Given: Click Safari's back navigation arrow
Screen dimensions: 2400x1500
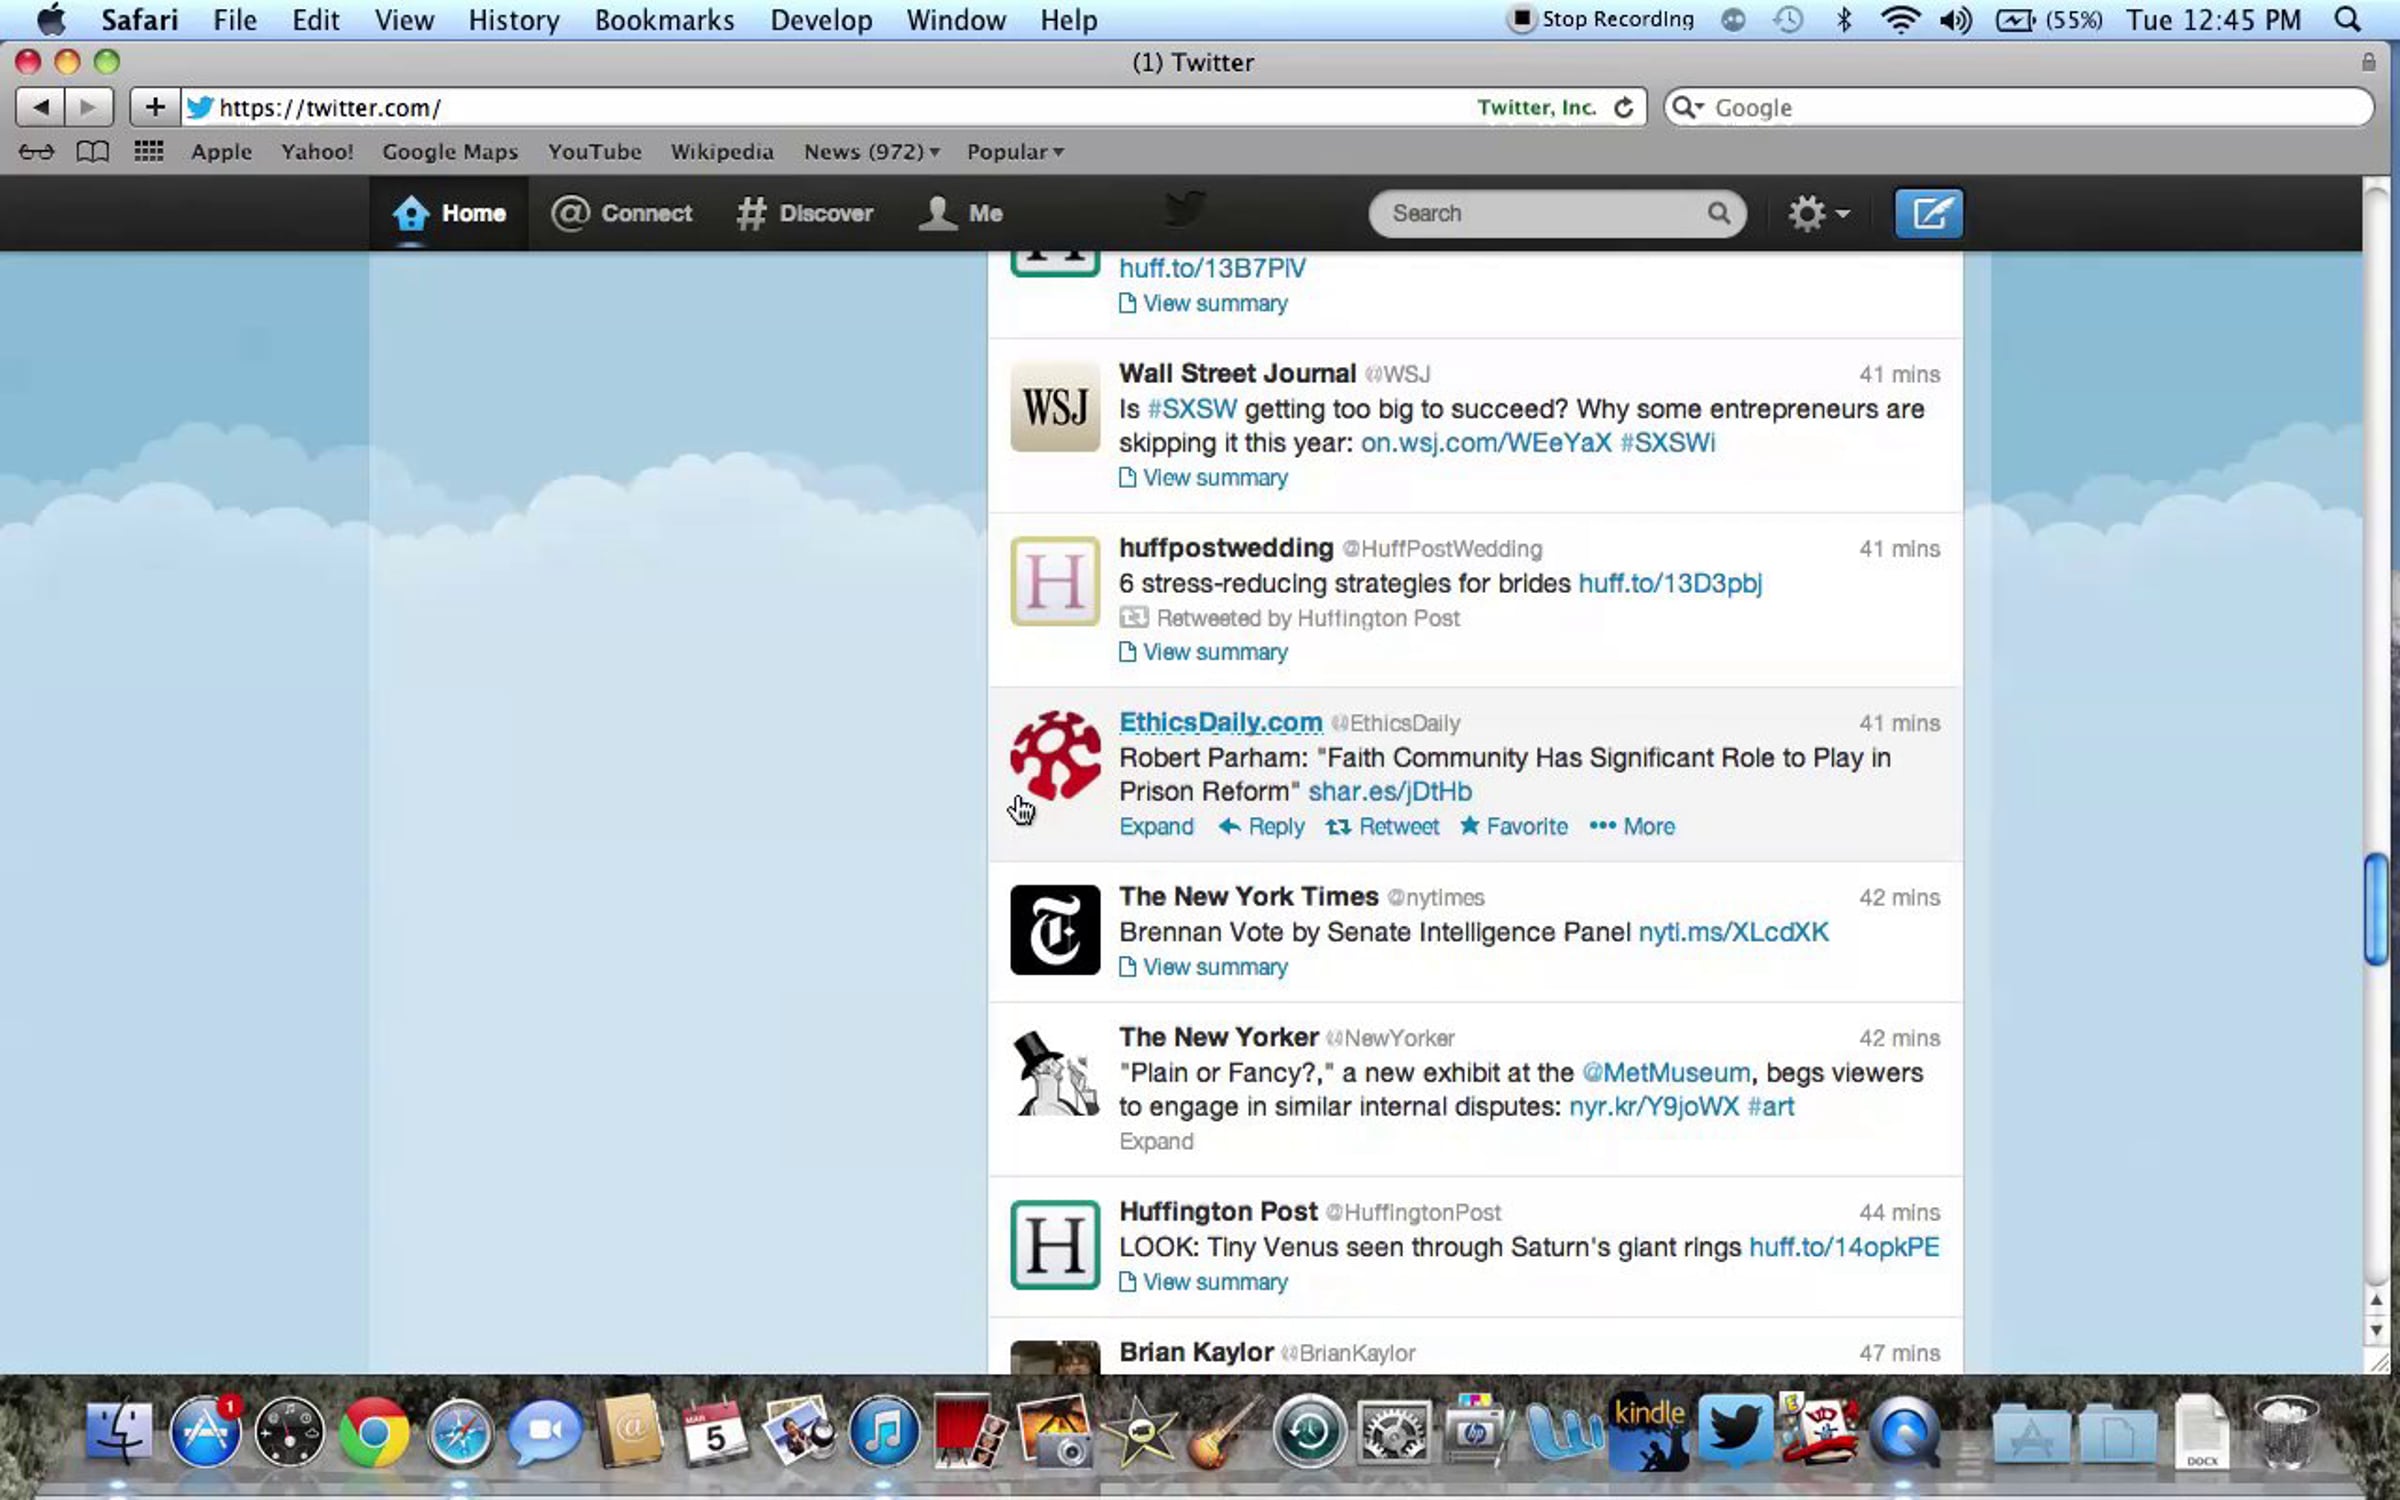Looking at the screenshot, I should (x=40, y=107).
